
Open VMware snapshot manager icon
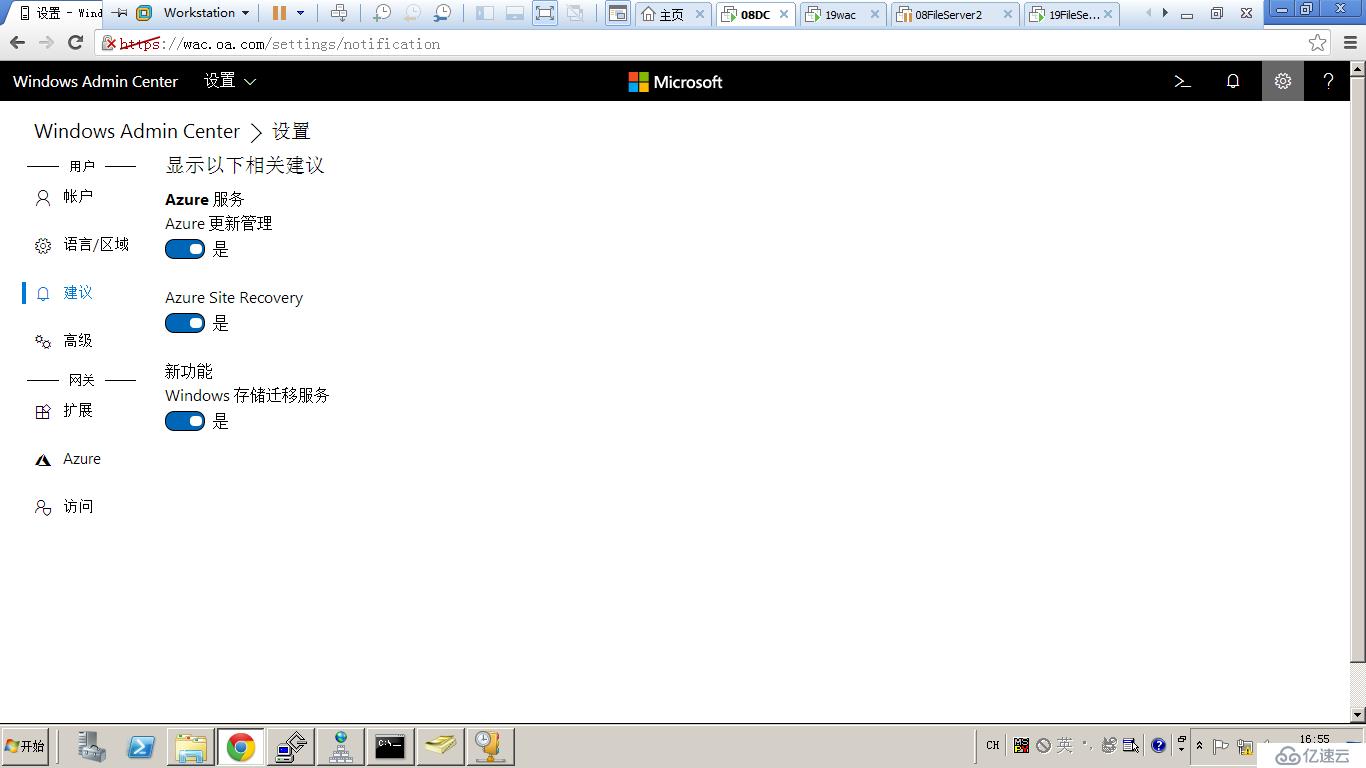pyautogui.click(x=442, y=13)
